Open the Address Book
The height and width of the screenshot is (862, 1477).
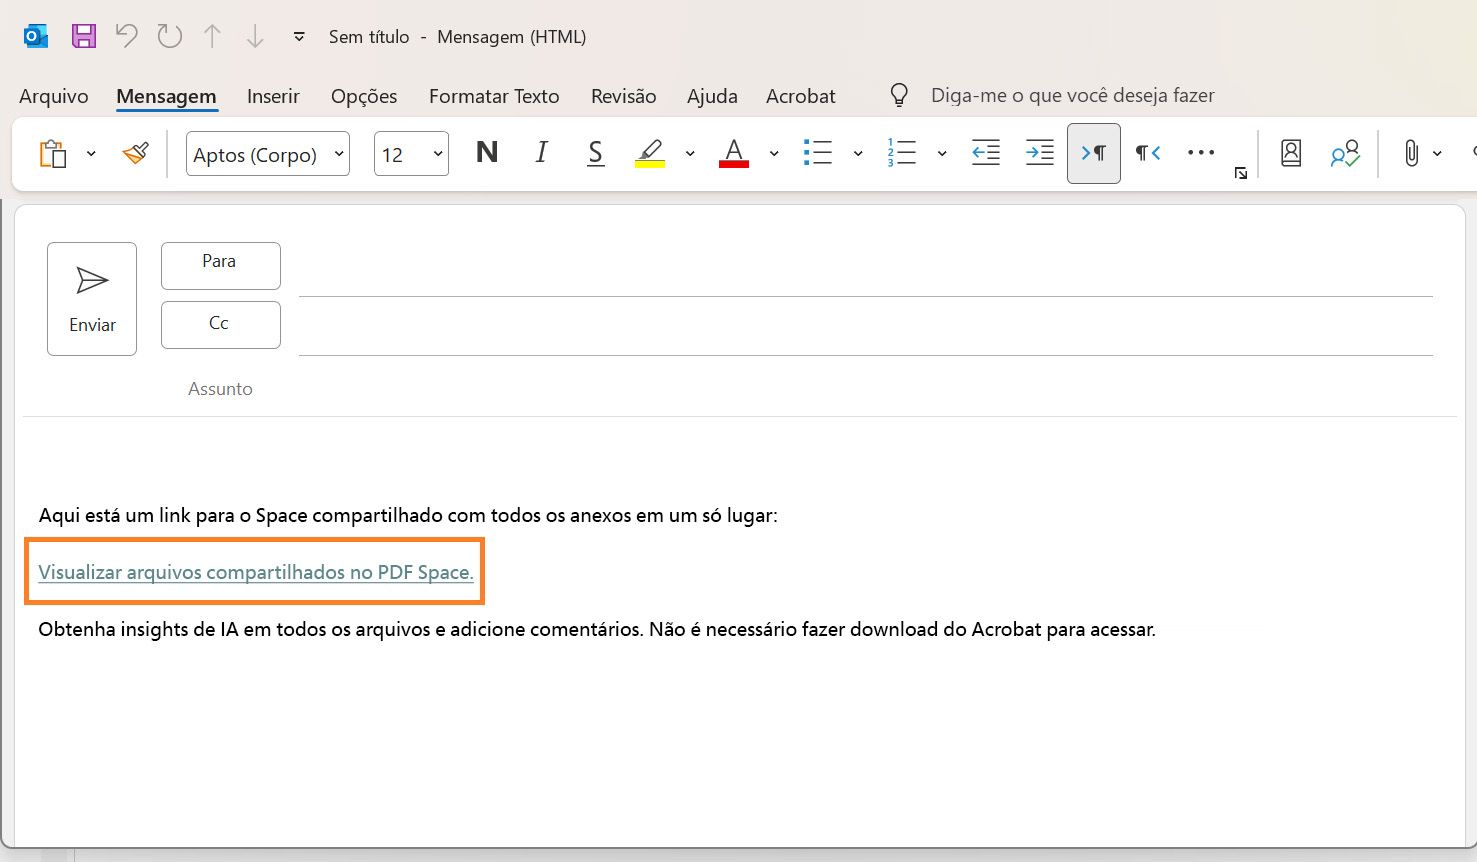[1291, 153]
